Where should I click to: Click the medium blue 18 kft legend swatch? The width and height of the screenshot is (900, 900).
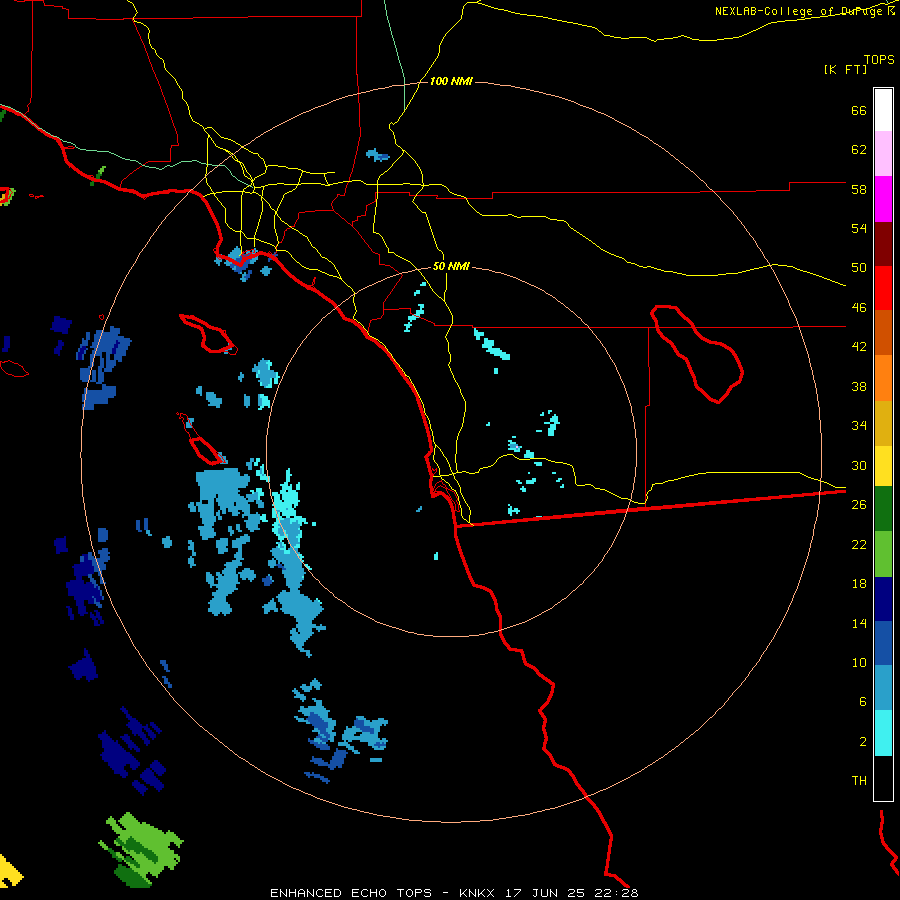coord(883,643)
